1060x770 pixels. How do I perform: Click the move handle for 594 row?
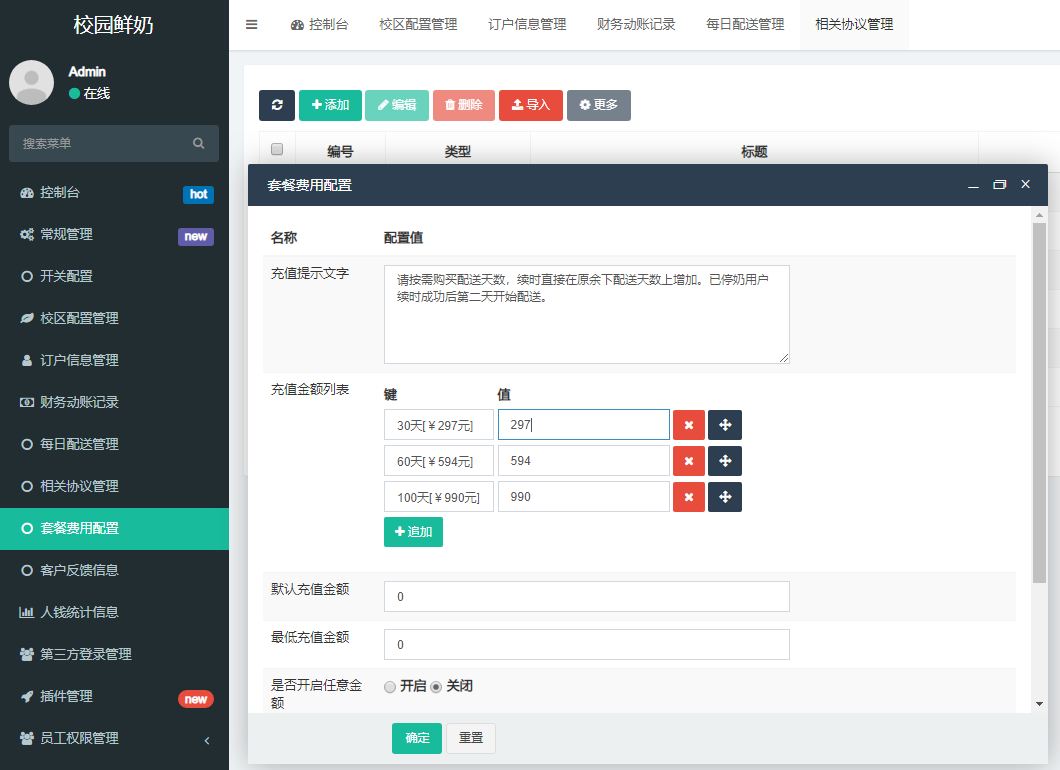[x=725, y=461]
